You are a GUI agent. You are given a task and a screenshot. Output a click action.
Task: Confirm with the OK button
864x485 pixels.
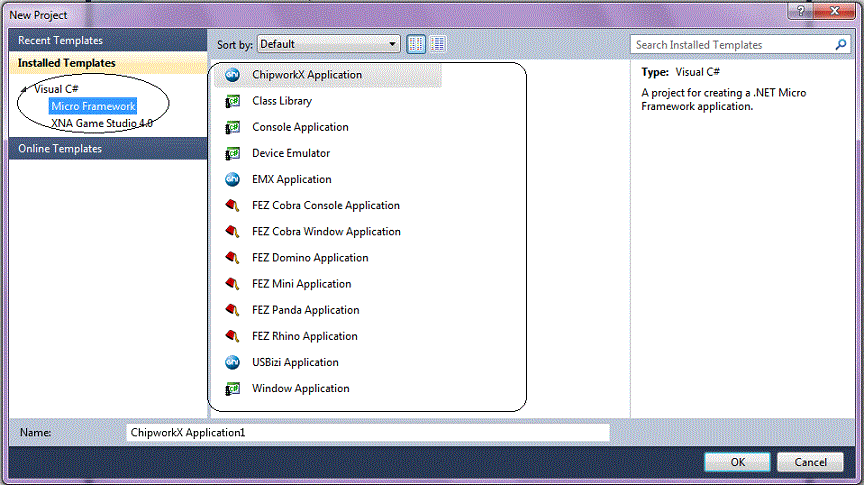(737, 462)
